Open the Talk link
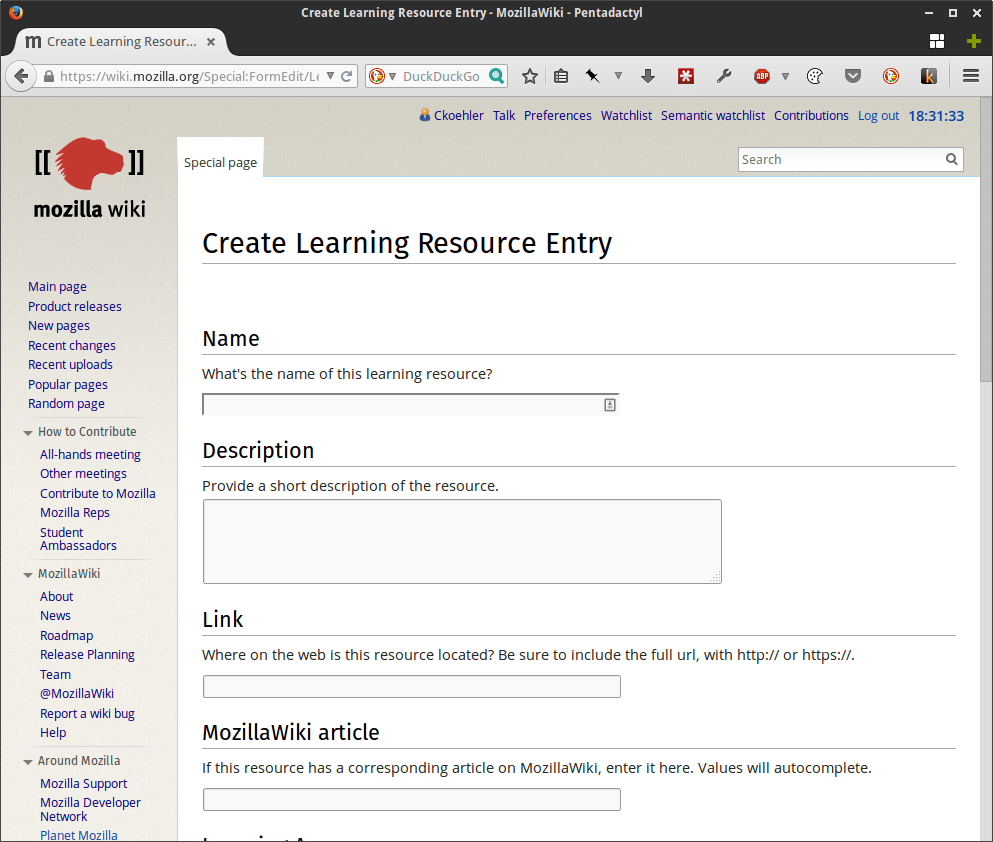This screenshot has width=993, height=842. click(504, 116)
